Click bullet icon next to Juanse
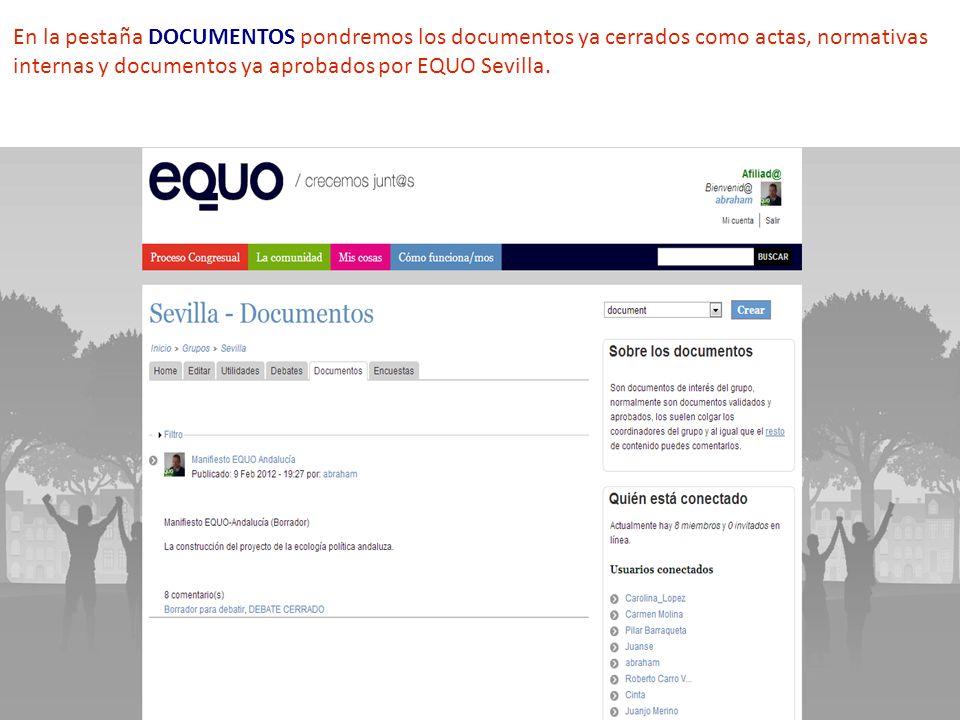Viewport: 960px width, 720px height. 614,647
